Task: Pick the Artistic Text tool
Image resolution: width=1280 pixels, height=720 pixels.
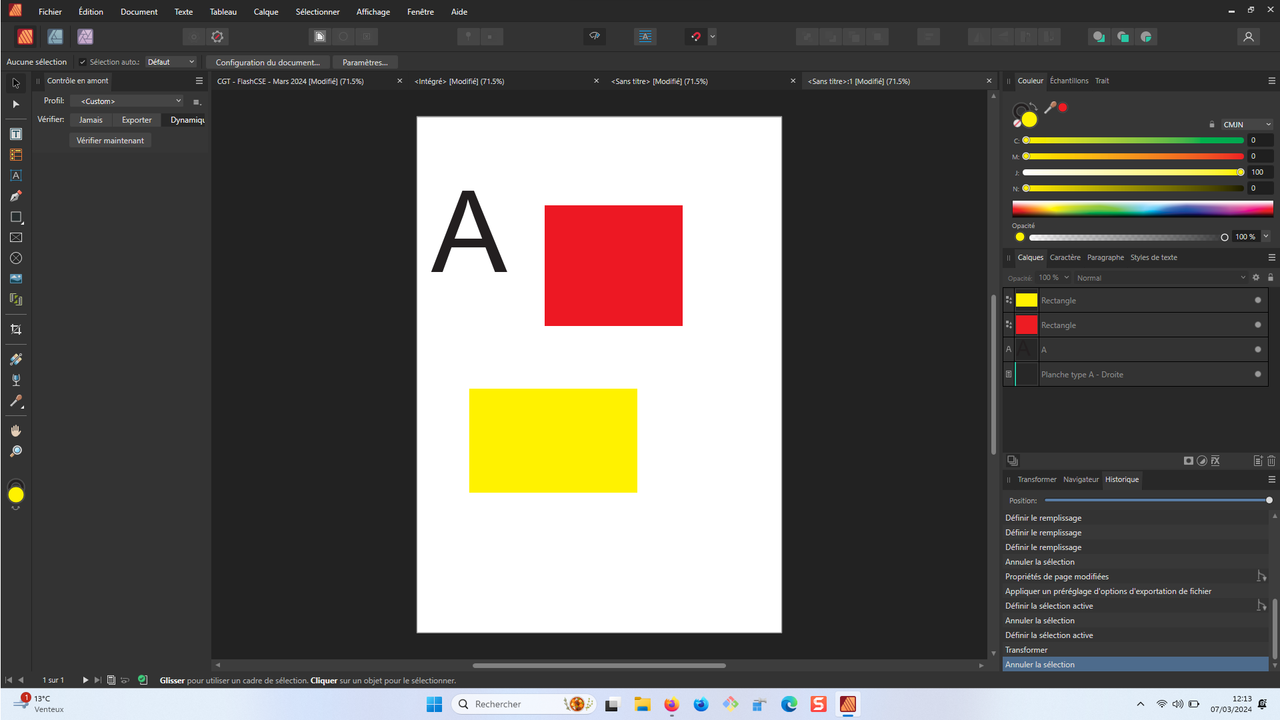Action: click(x=16, y=175)
